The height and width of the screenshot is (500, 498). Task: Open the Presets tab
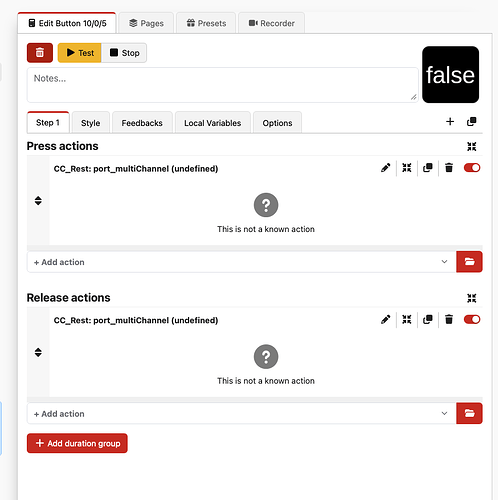(x=206, y=23)
